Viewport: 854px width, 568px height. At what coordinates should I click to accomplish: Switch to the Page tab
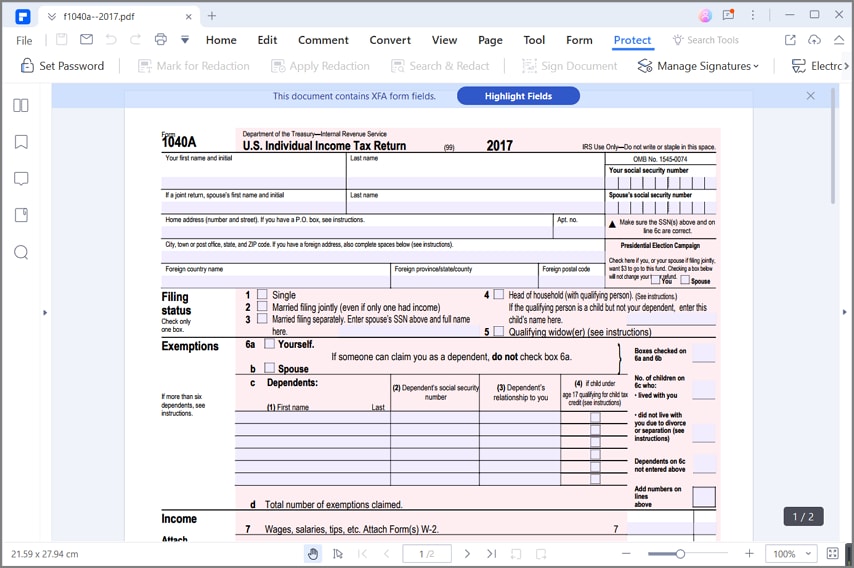click(490, 40)
